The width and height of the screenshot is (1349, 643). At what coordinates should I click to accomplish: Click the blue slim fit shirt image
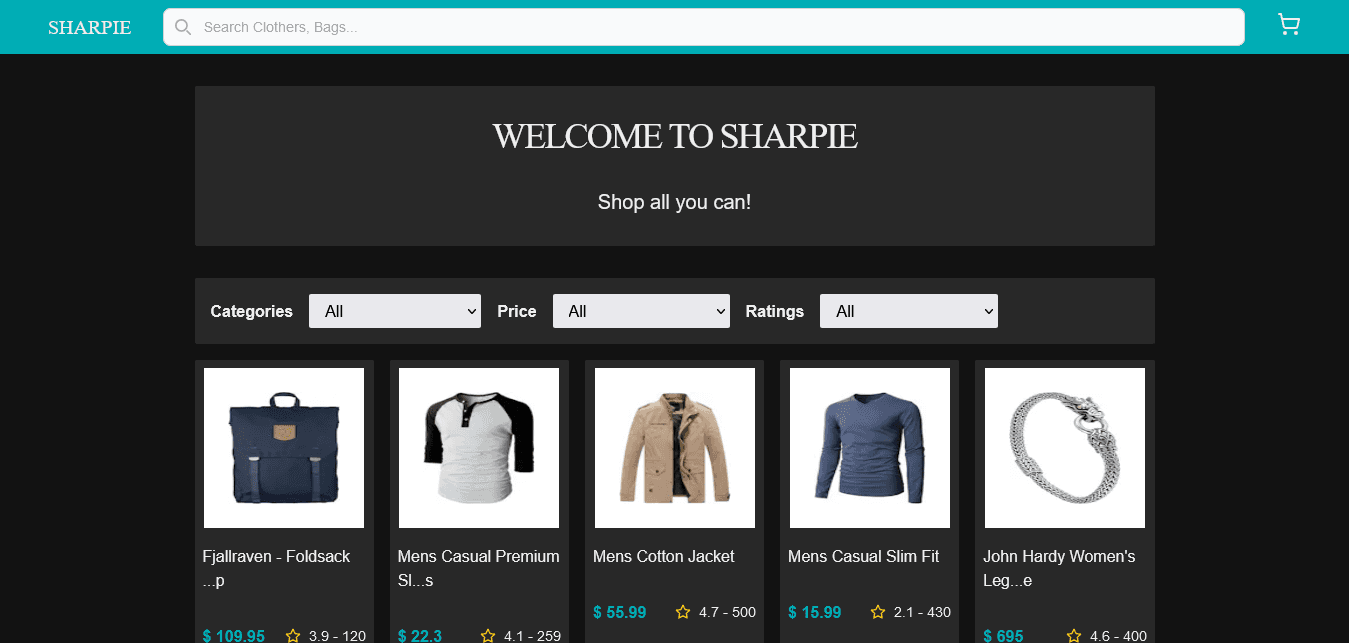869,447
